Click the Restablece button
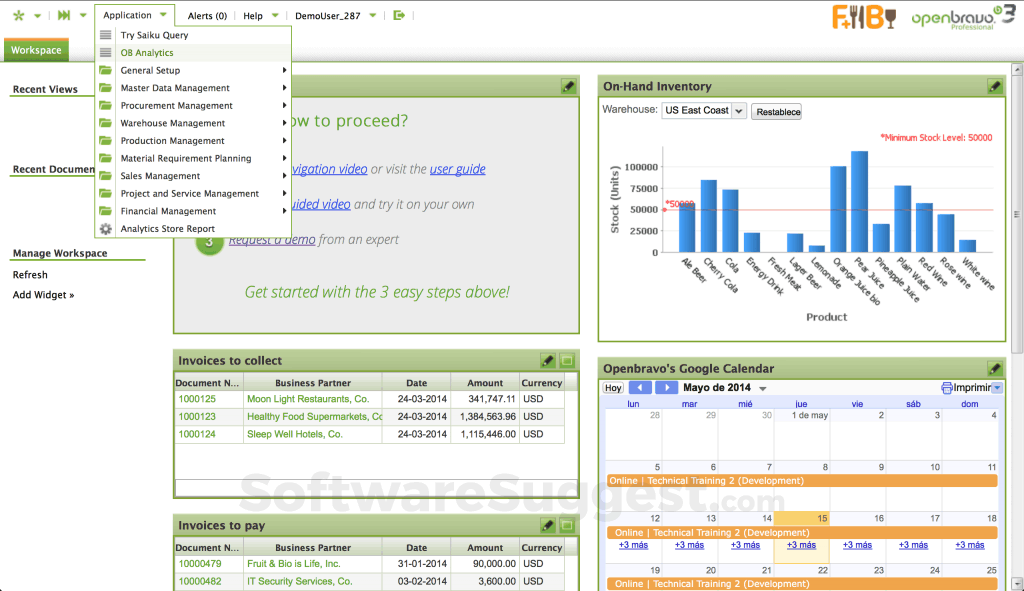Image resolution: width=1024 pixels, height=591 pixels. pyautogui.click(x=776, y=111)
